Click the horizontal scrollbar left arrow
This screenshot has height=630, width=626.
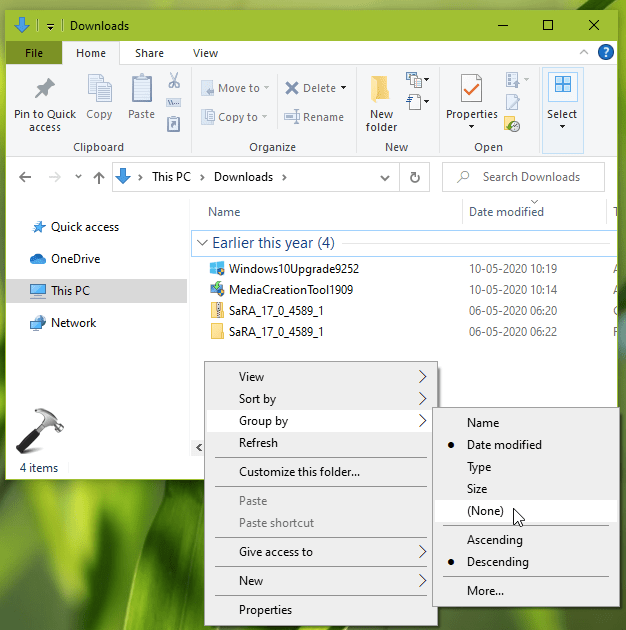point(198,447)
